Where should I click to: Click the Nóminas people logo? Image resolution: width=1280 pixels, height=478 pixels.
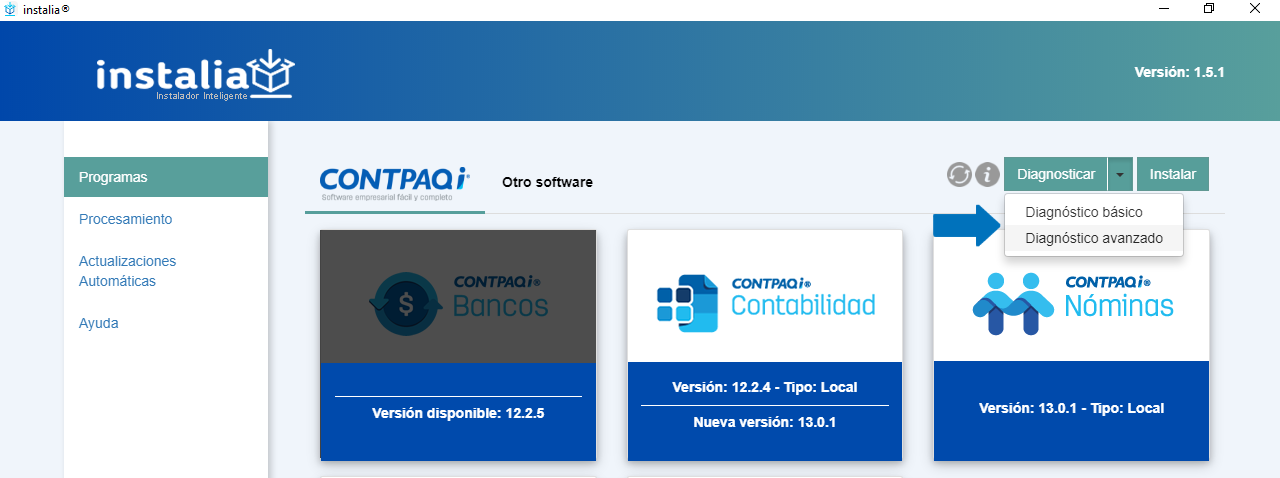pos(1014,302)
